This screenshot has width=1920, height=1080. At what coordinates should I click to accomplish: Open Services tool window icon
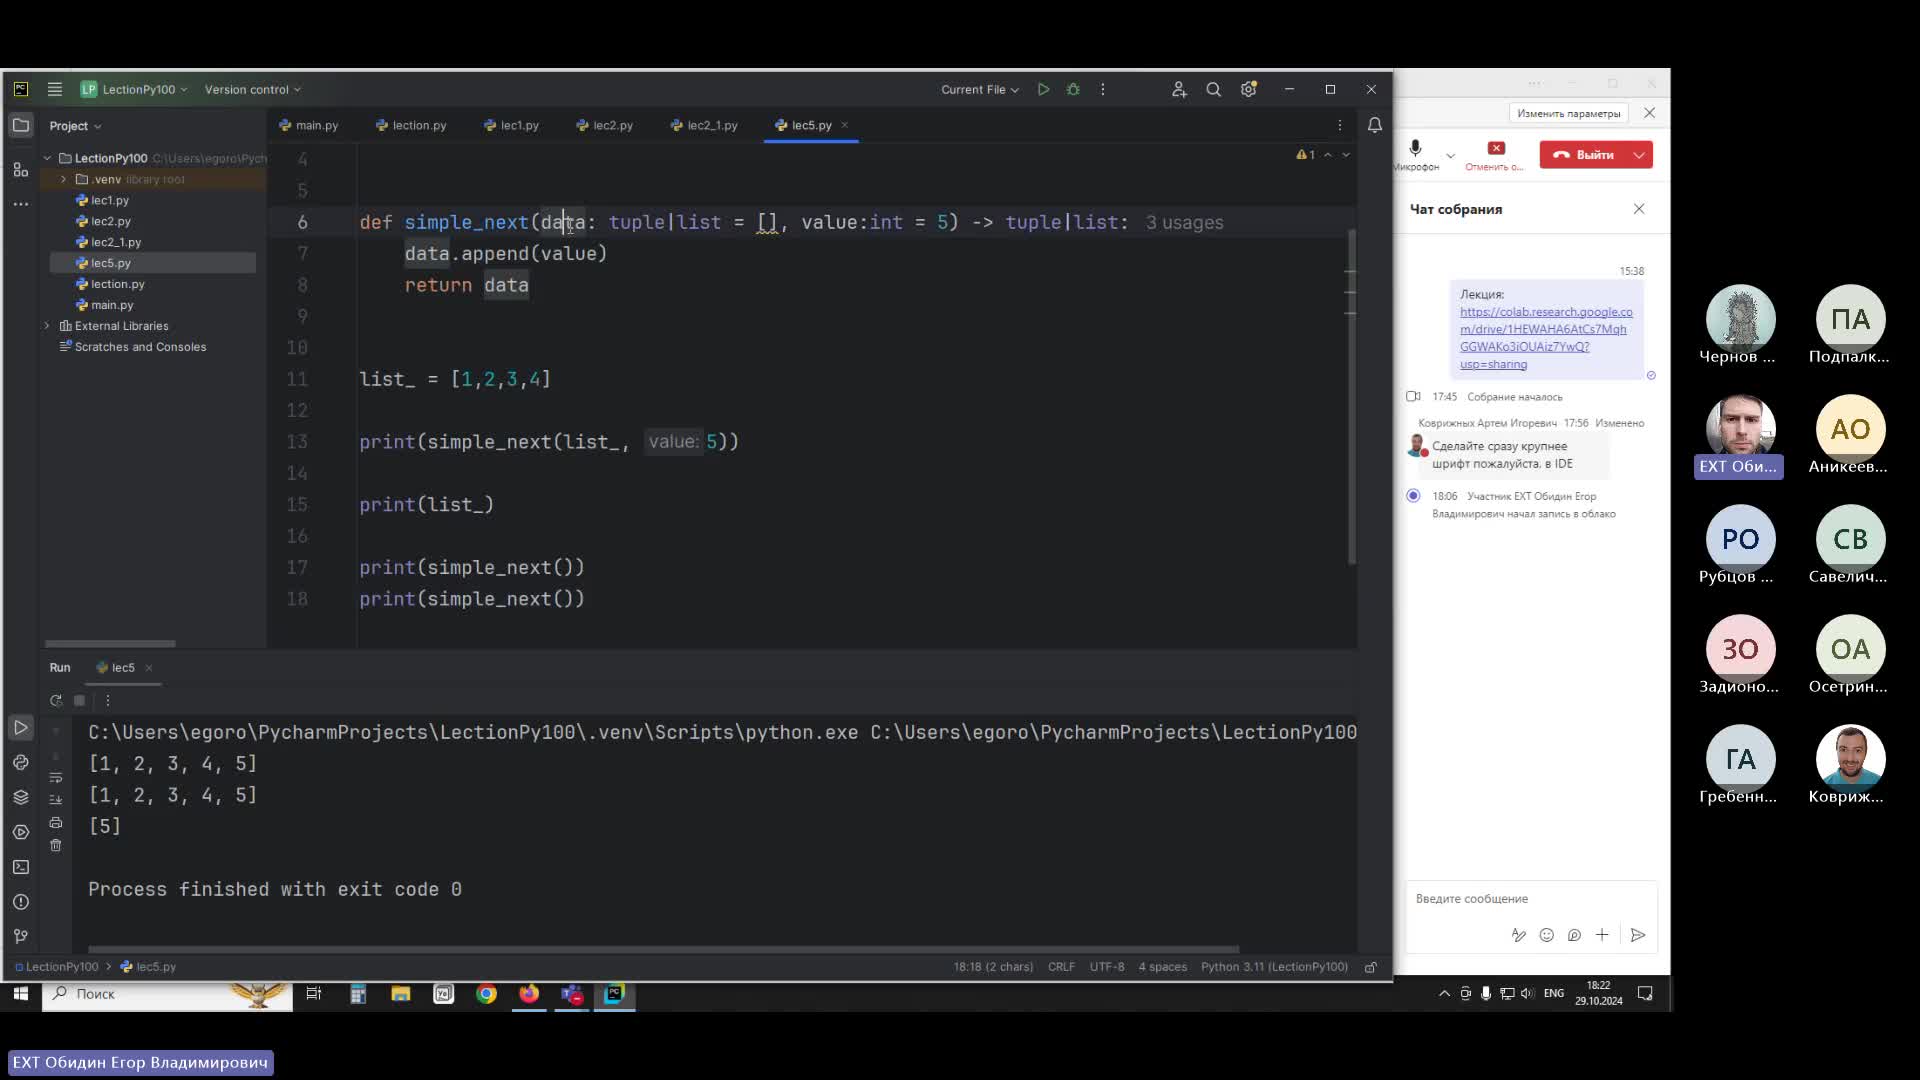[x=21, y=832]
